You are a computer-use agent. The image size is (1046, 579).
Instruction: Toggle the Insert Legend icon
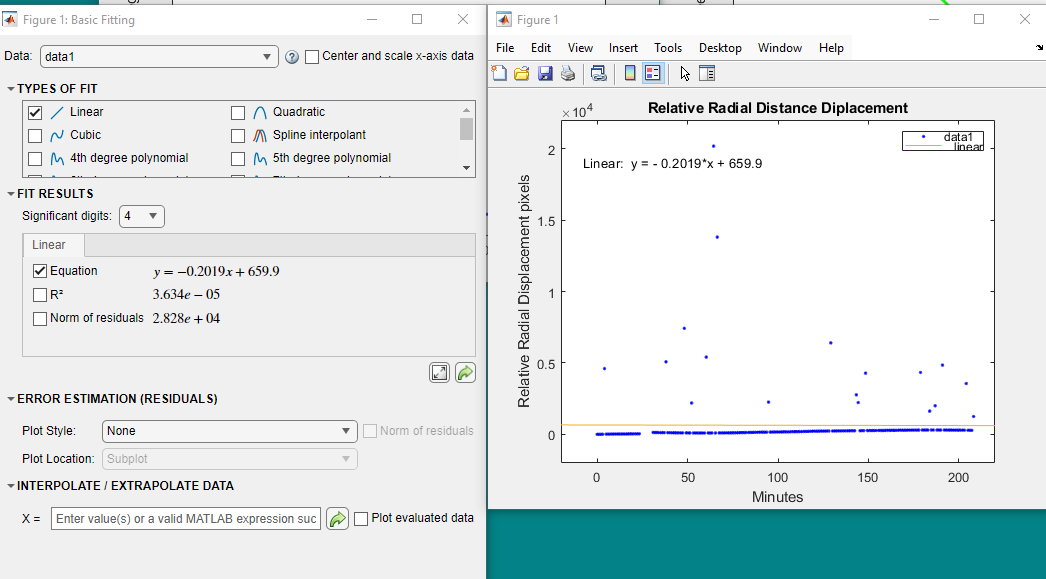[x=653, y=73]
